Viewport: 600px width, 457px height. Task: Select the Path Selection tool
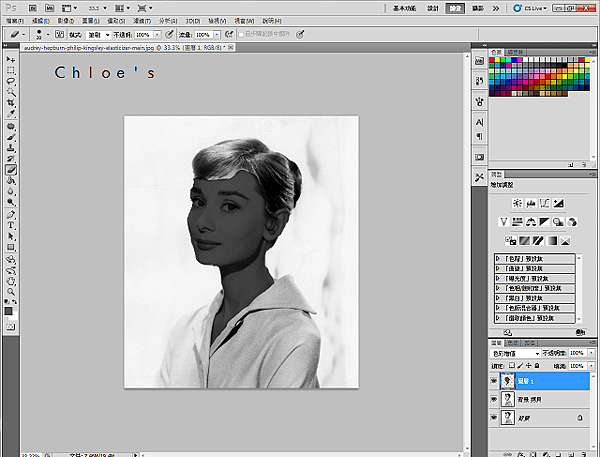[x=11, y=236]
